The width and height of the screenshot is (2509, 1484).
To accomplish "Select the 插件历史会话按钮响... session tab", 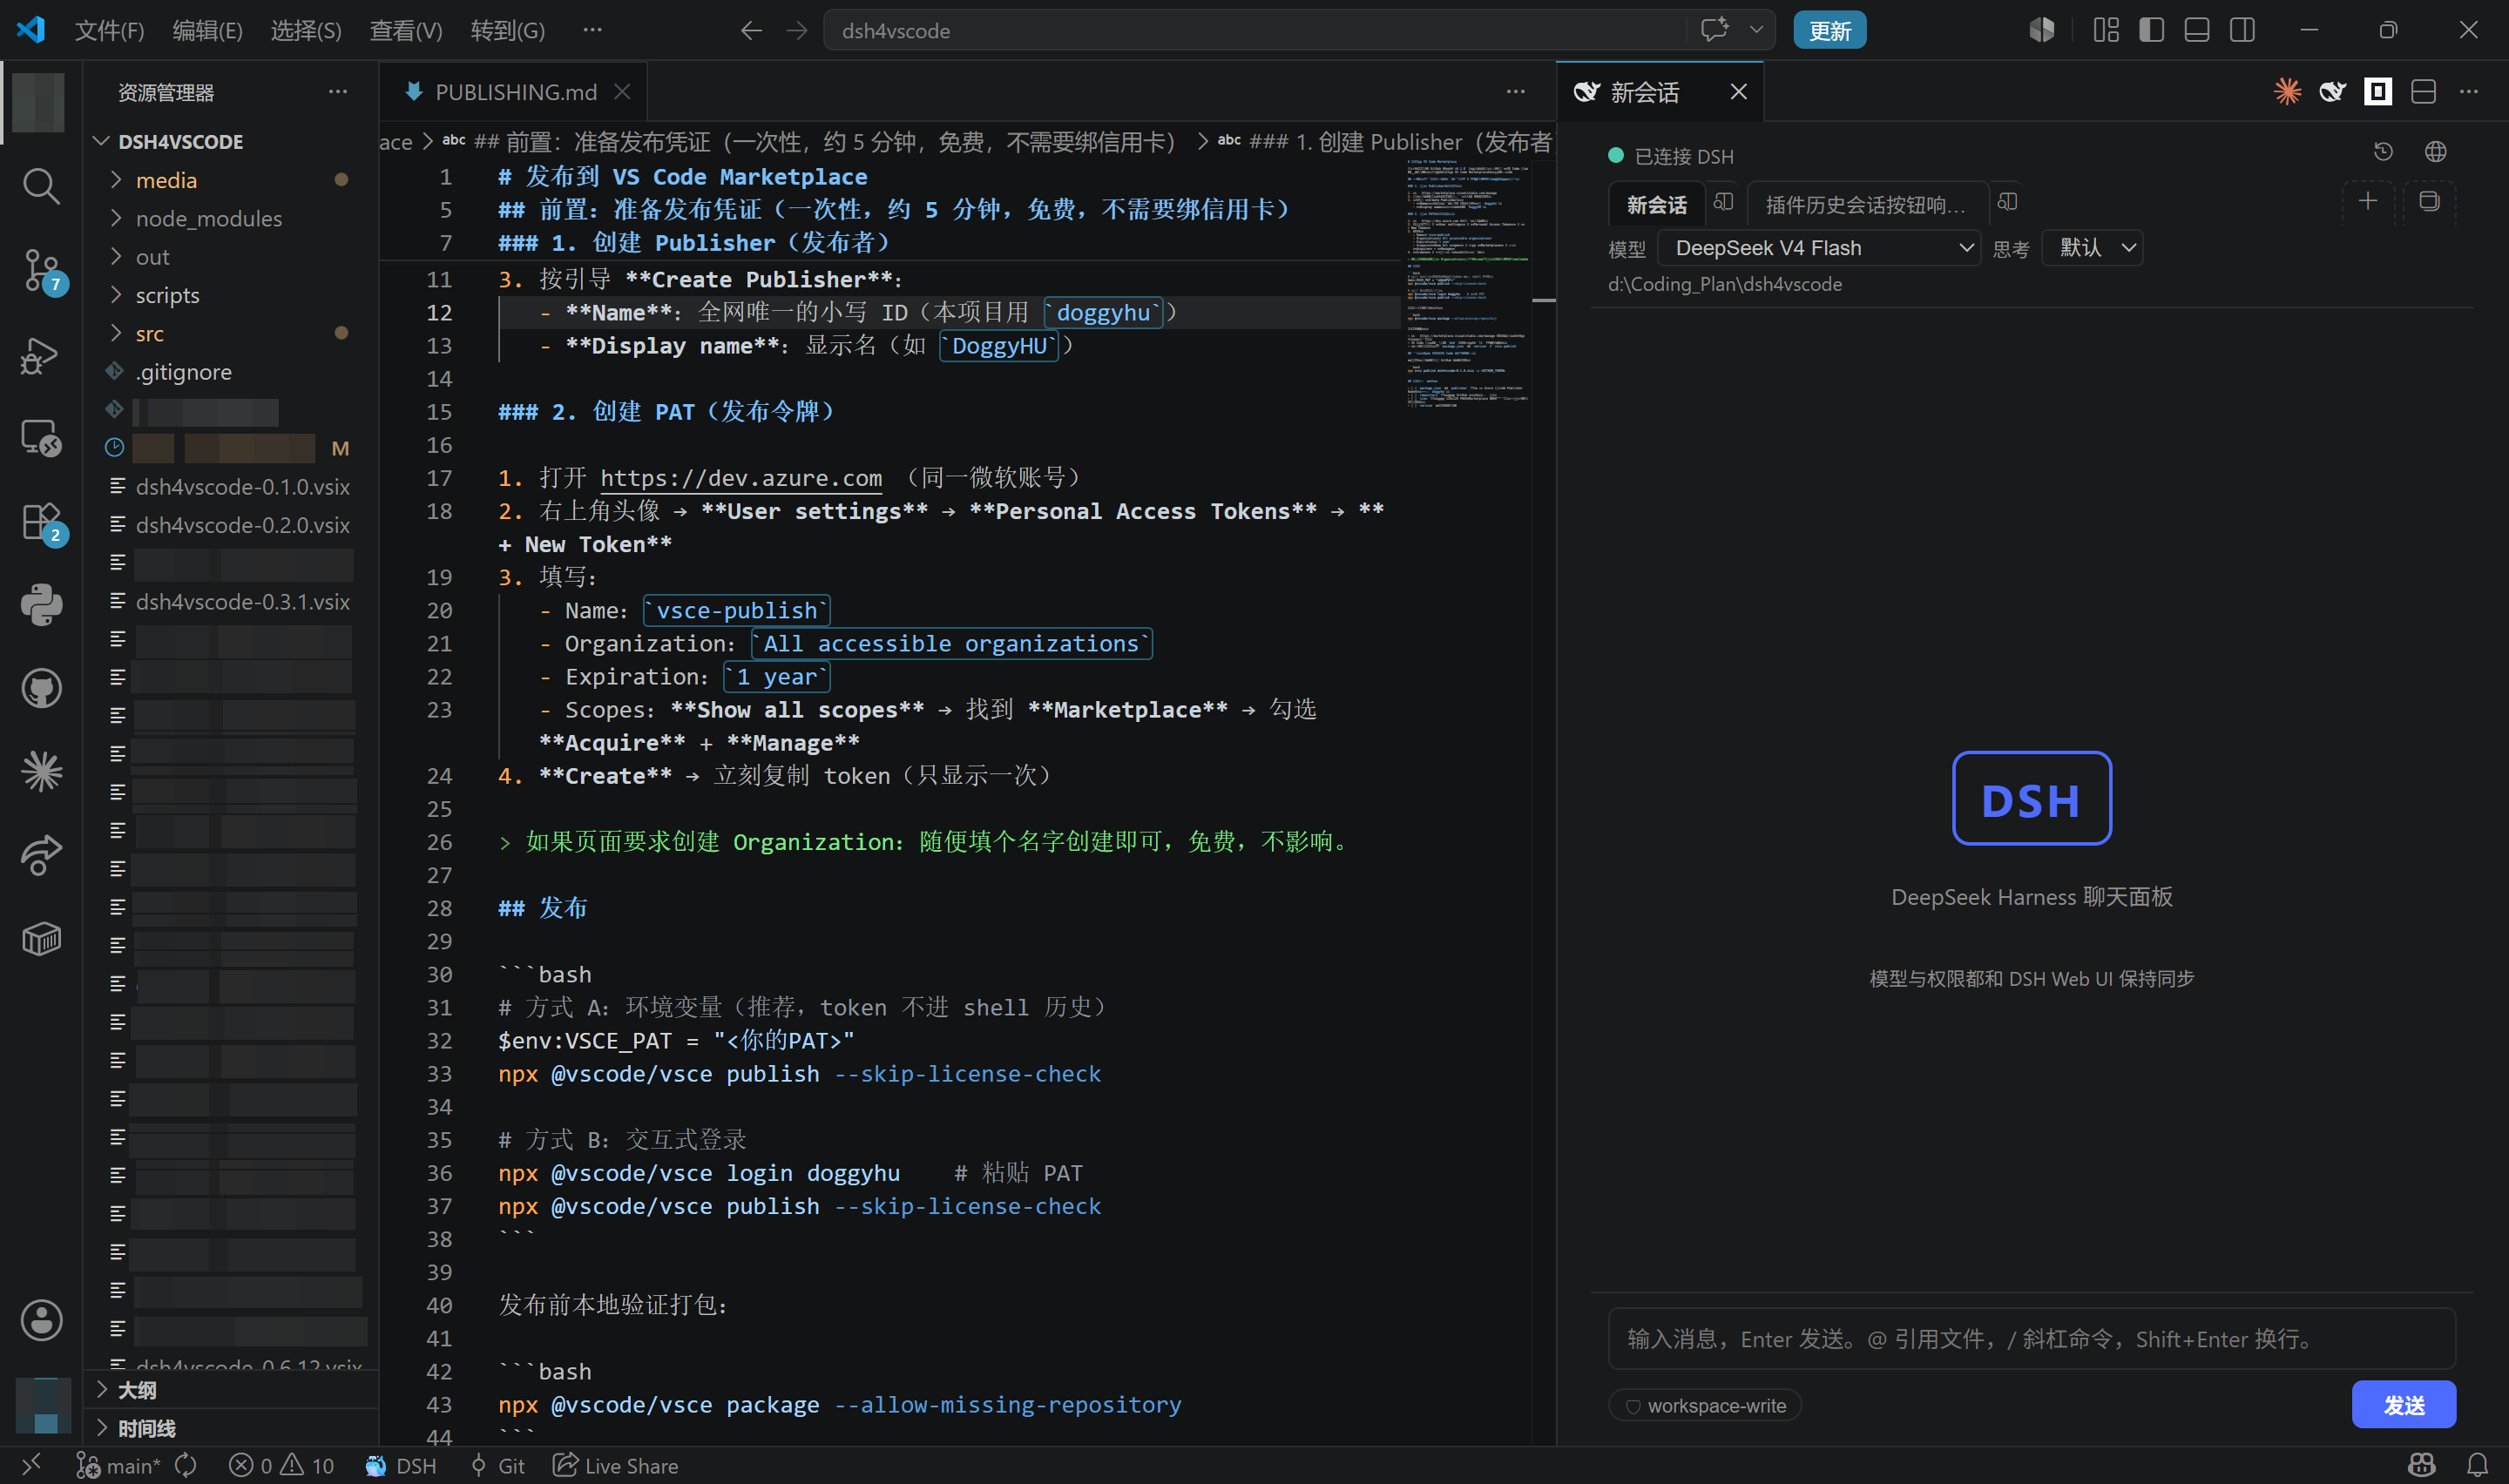I will 1865,204.
